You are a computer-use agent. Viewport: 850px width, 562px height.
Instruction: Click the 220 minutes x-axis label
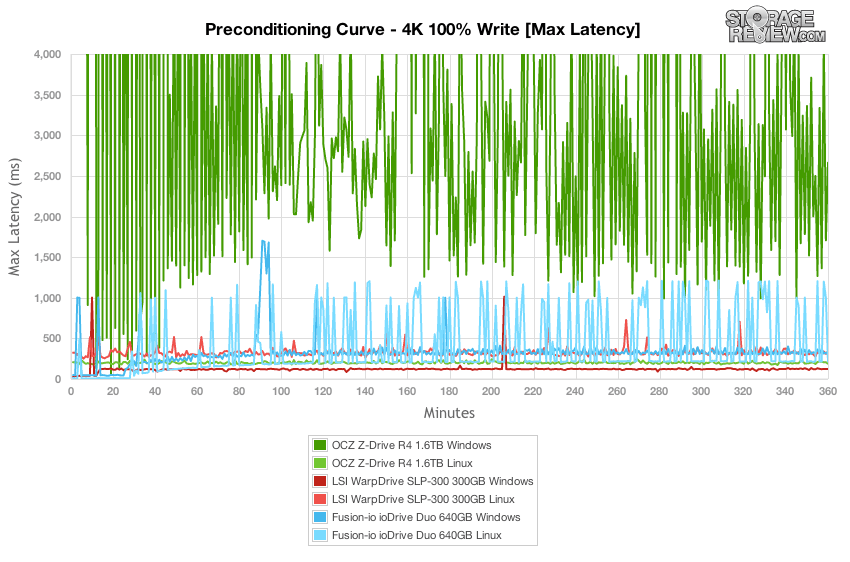[533, 391]
